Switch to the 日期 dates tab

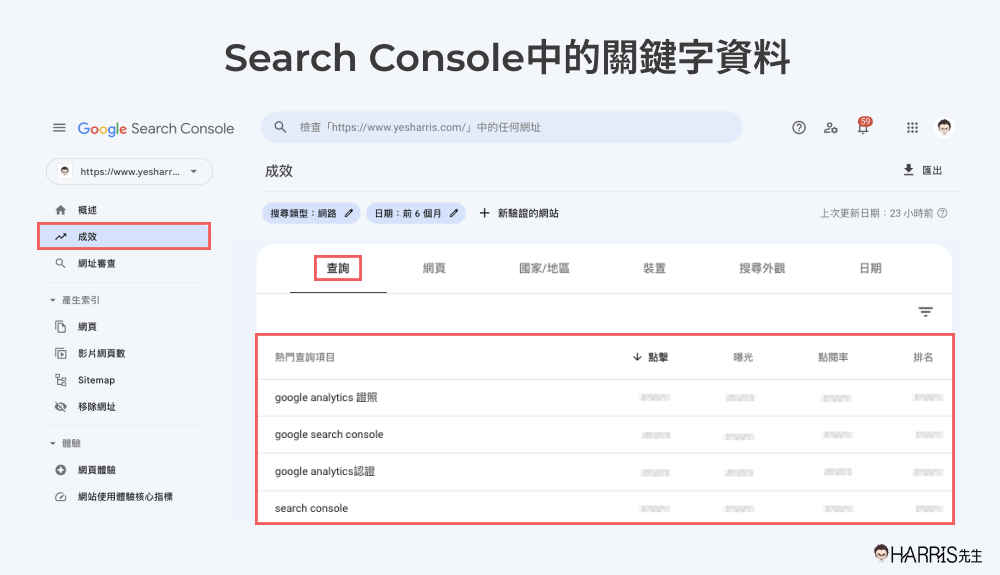pyautogui.click(x=871, y=268)
